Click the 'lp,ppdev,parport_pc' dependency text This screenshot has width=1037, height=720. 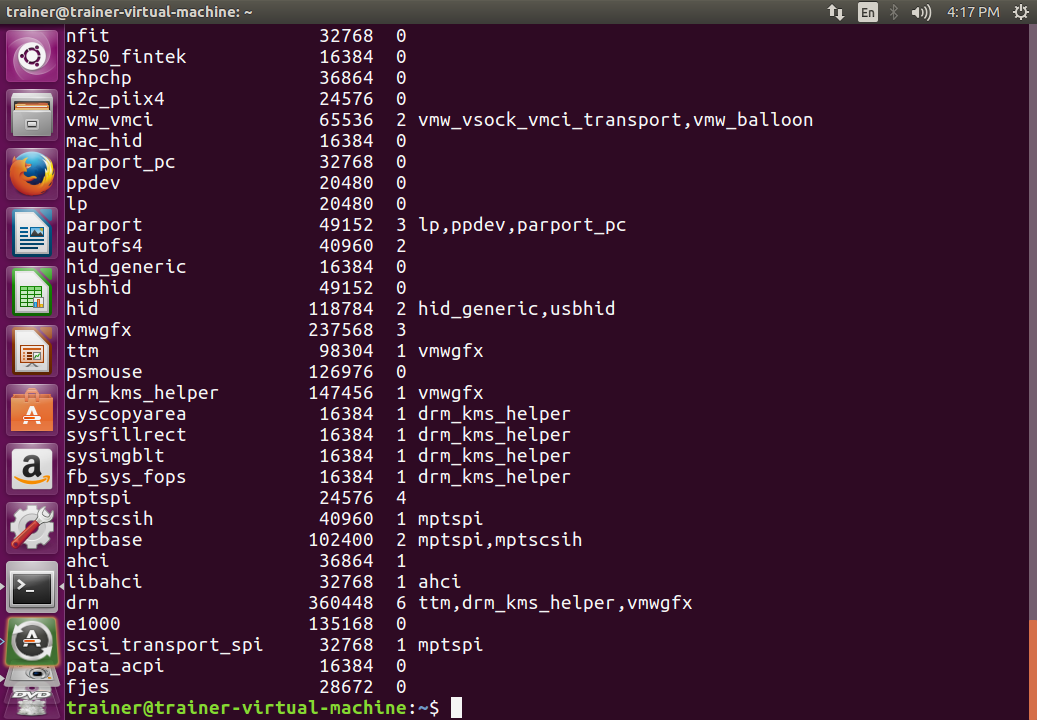pos(522,225)
